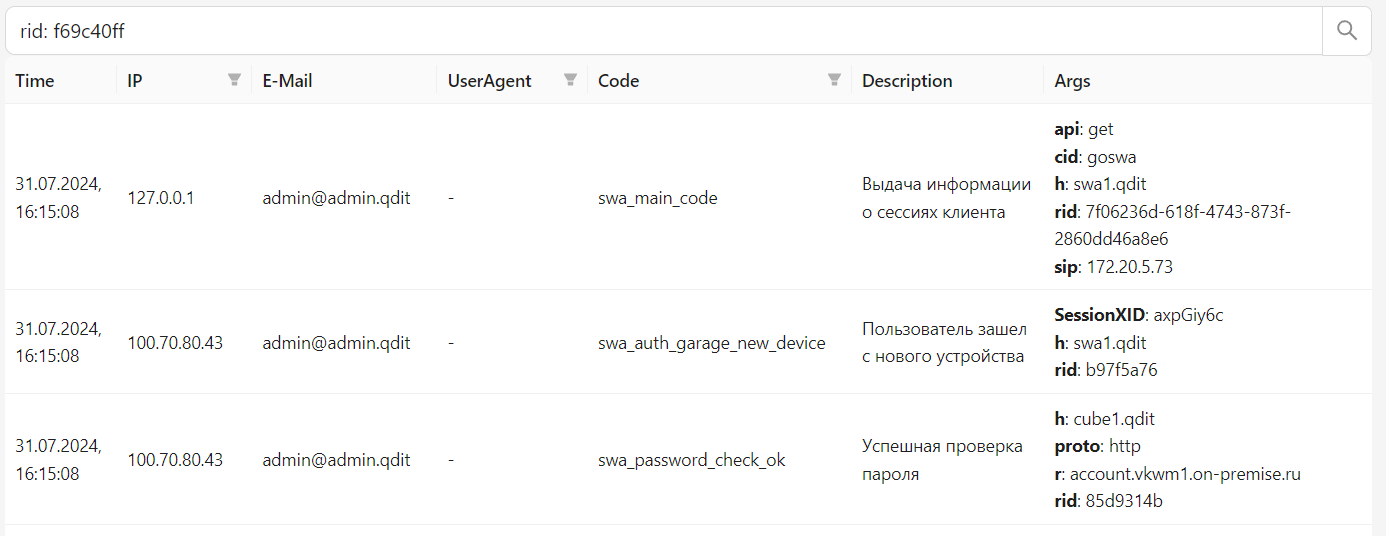Click the magnifying glass search button
The height and width of the screenshot is (536, 1386).
click(x=1347, y=31)
